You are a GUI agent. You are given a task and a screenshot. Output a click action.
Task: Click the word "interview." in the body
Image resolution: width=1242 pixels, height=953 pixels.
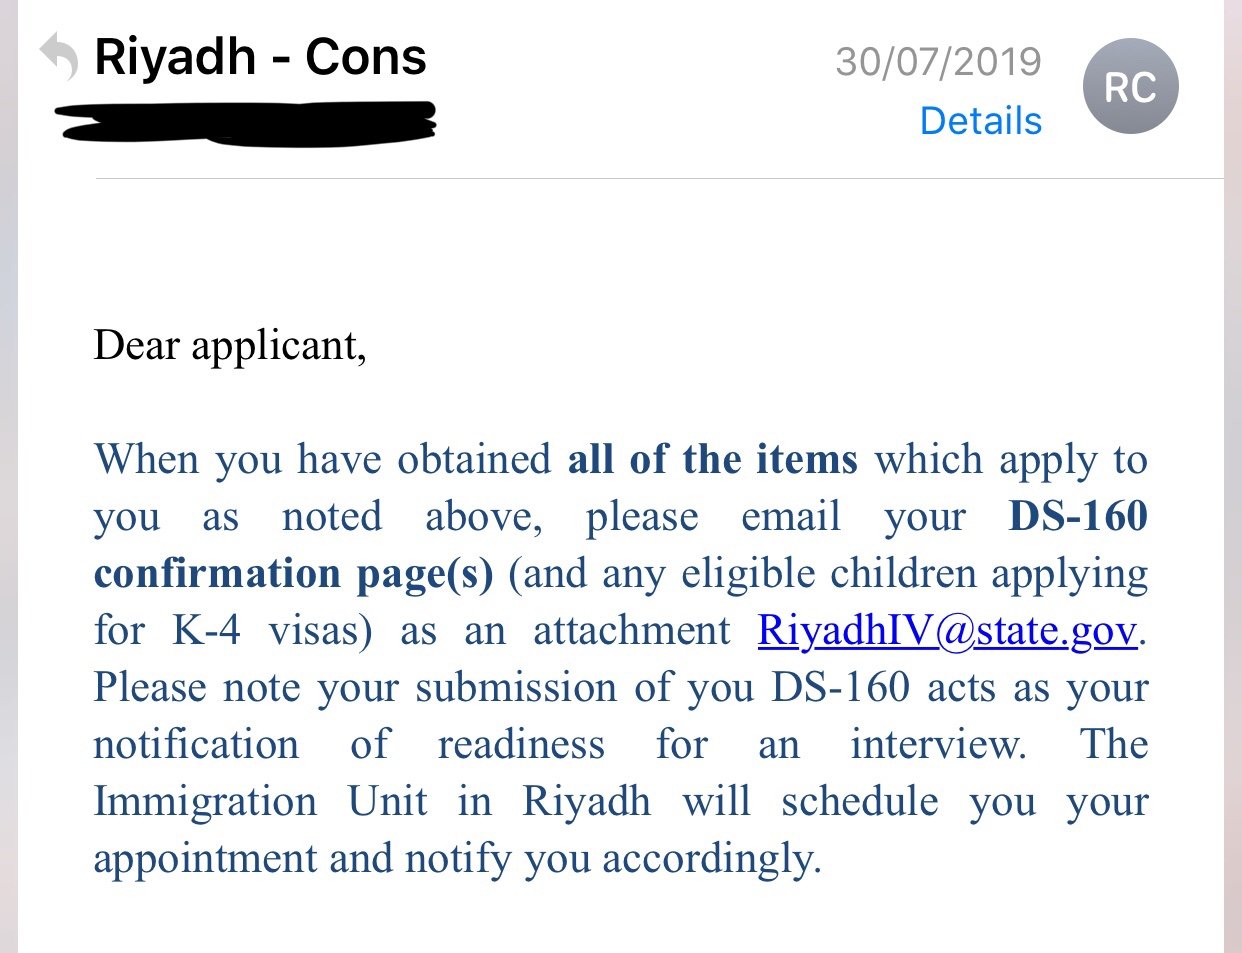pyautogui.click(x=938, y=745)
